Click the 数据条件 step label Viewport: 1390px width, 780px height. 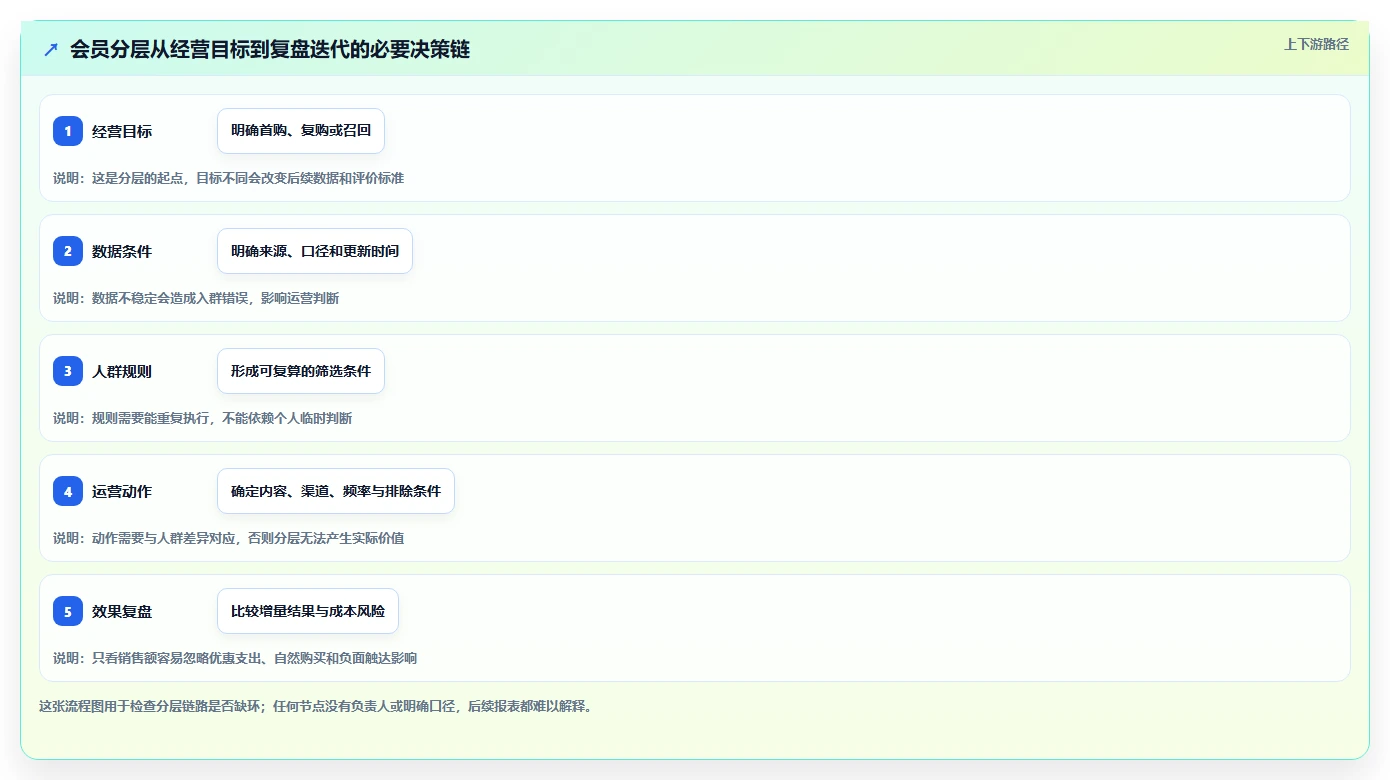(x=122, y=251)
